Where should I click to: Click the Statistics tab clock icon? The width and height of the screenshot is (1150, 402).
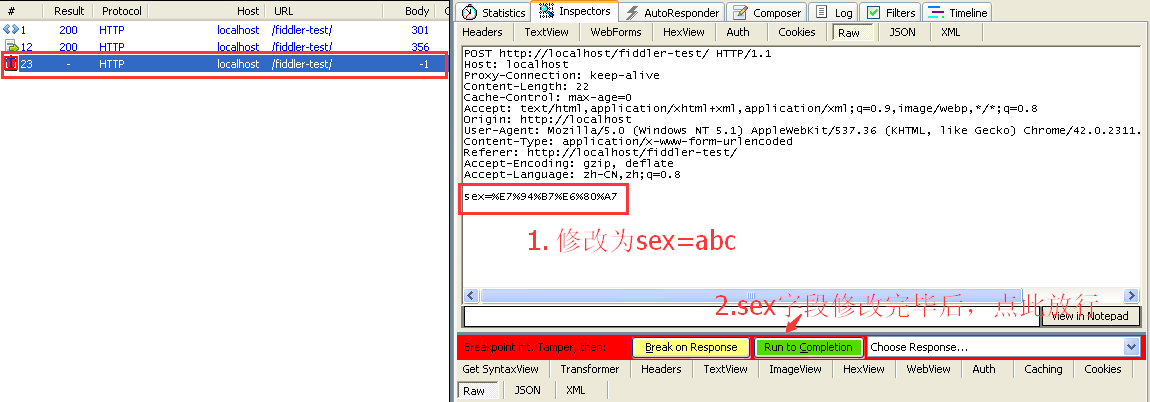click(469, 12)
